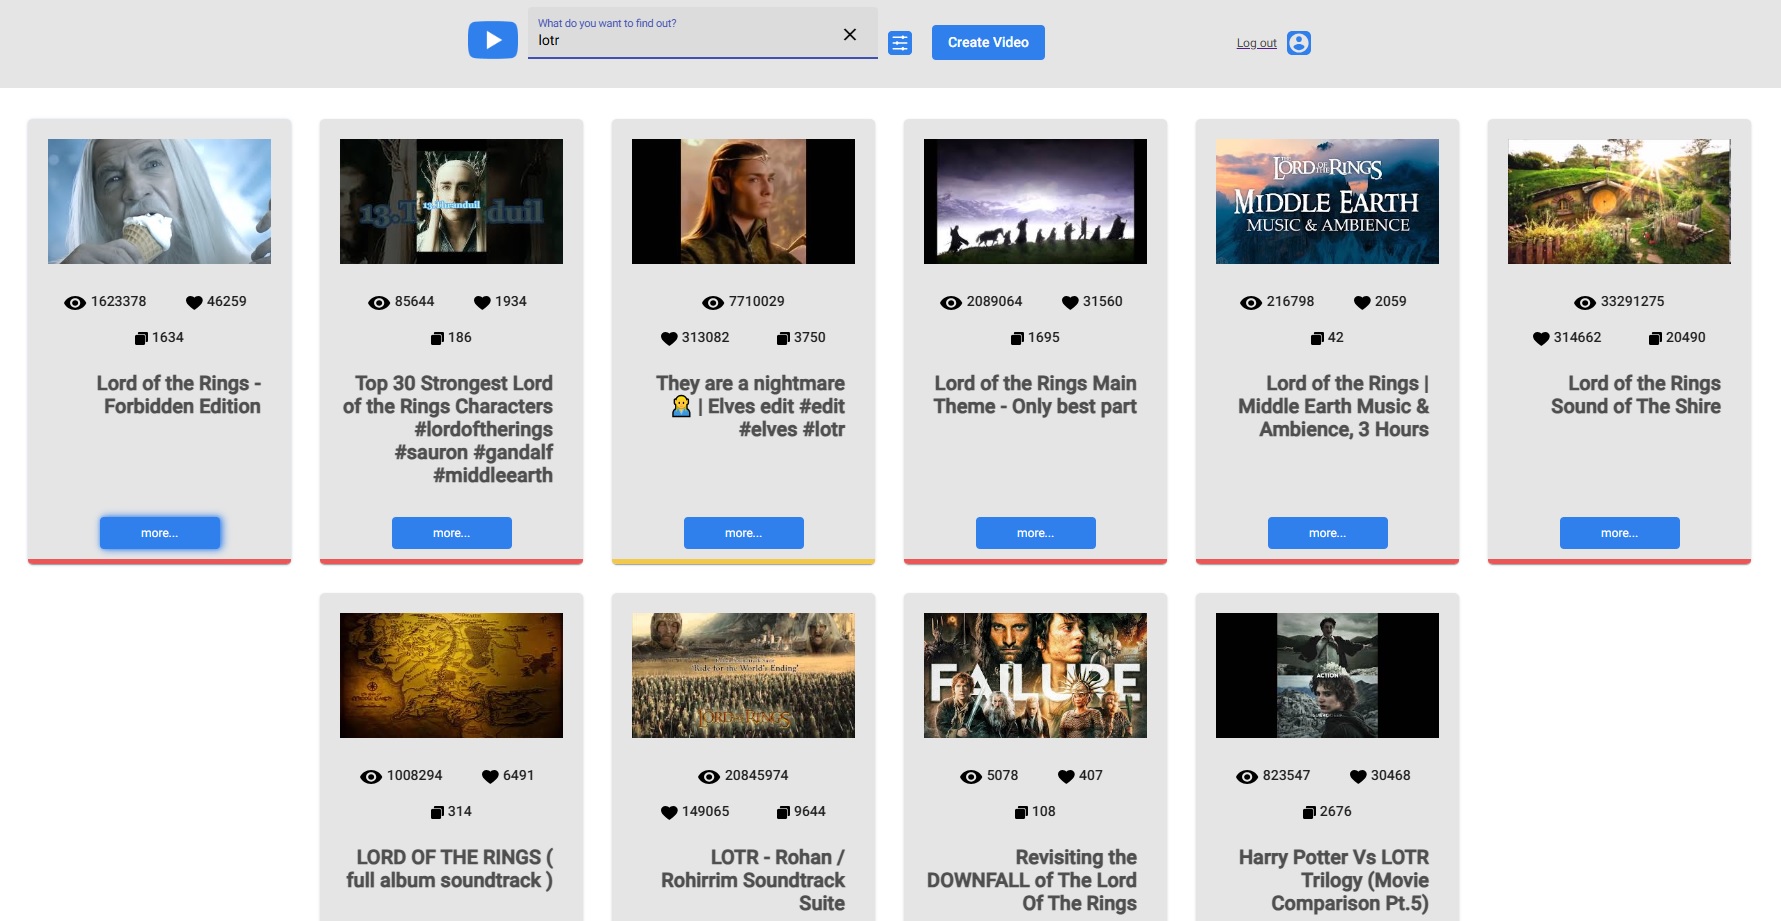
Task: Open the Log out link
Action: 1255,43
